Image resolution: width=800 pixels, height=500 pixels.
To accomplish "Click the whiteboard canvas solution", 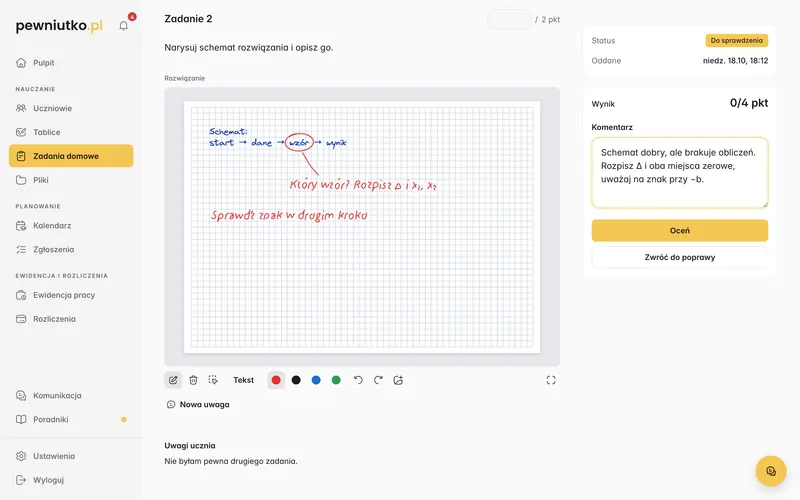I will point(362,227).
